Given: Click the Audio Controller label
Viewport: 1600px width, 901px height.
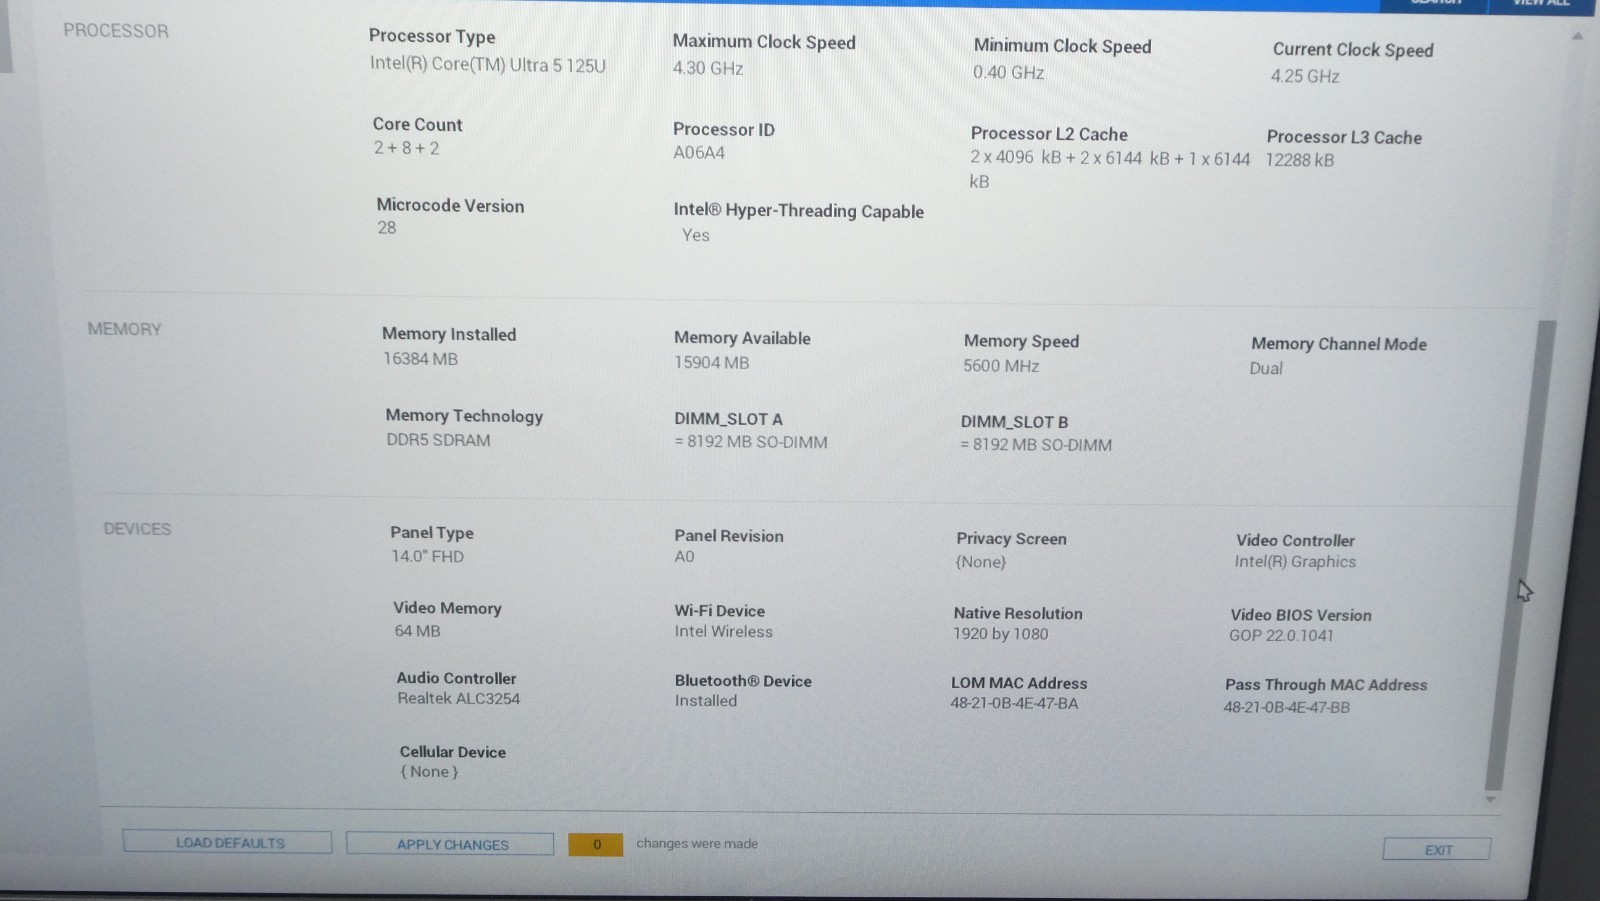Looking at the screenshot, I should (456, 678).
